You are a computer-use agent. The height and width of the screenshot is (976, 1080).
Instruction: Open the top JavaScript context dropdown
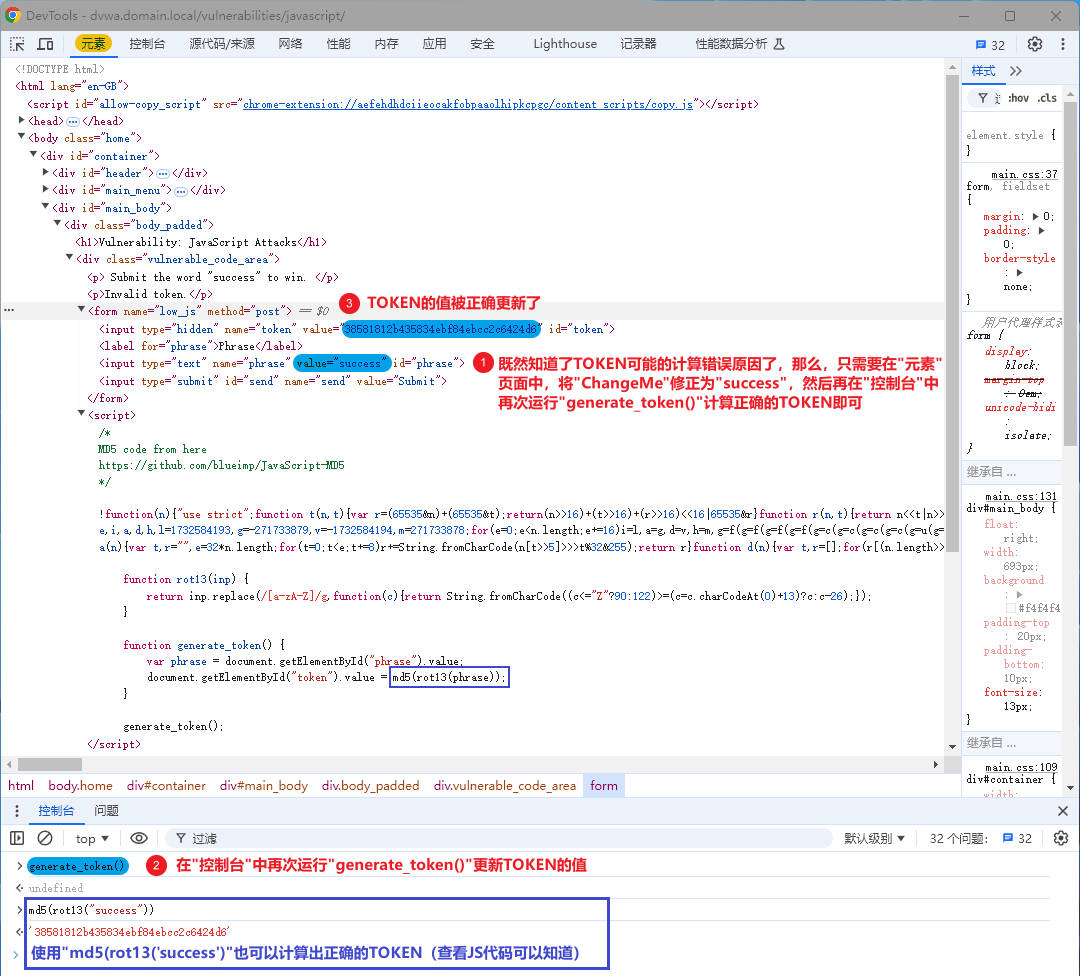pos(92,838)
